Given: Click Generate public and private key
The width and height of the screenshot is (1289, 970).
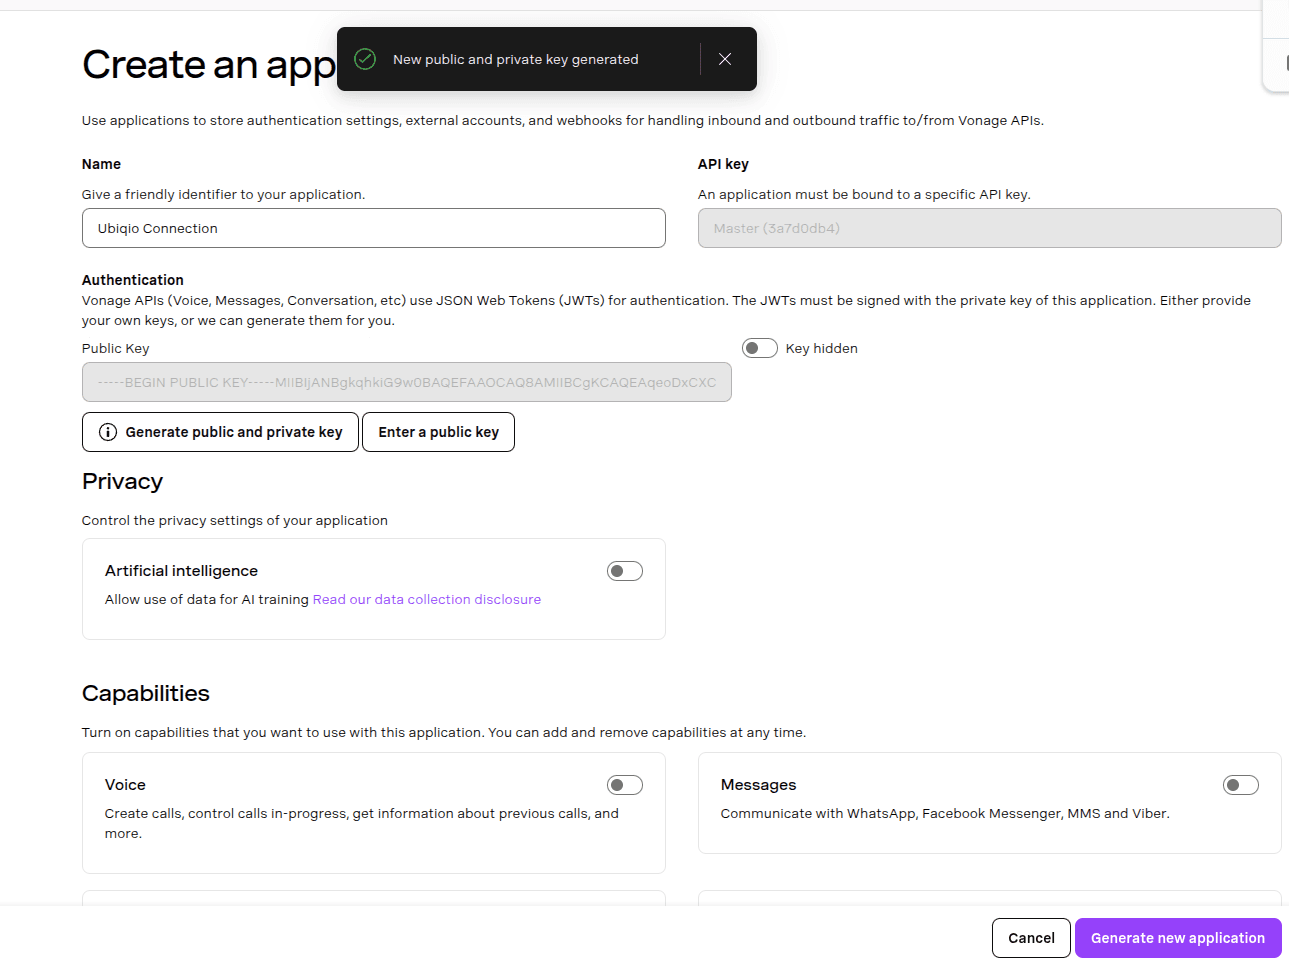Looking at the screenshot, I should pyautogui.click(x=233, y=432).
